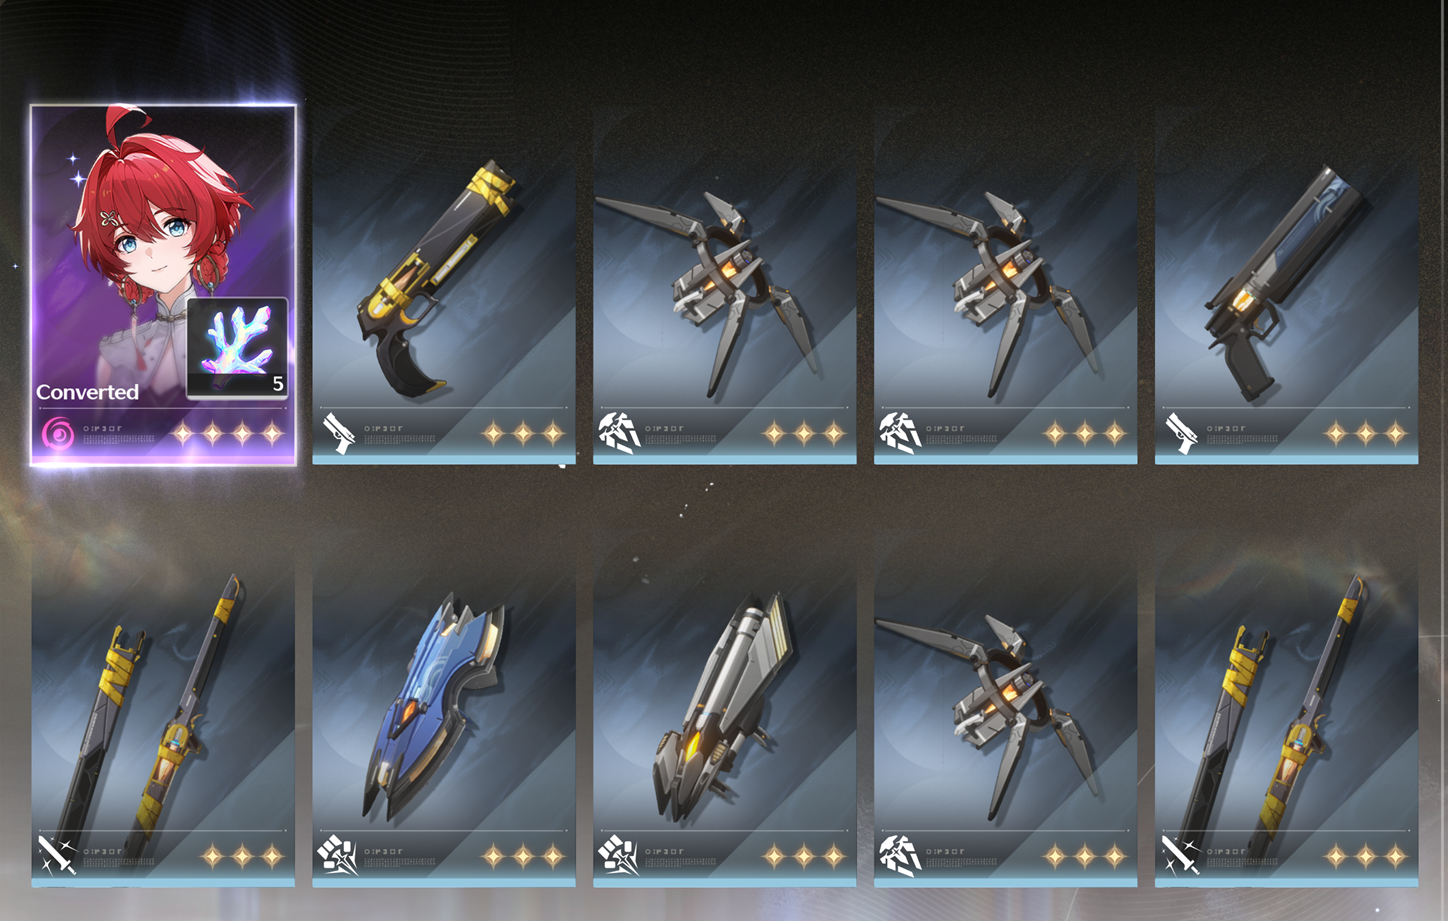Click broadblade type icon under blue broadblade
The height and width of the screenshot is (921, 1448).
point(337,856)
